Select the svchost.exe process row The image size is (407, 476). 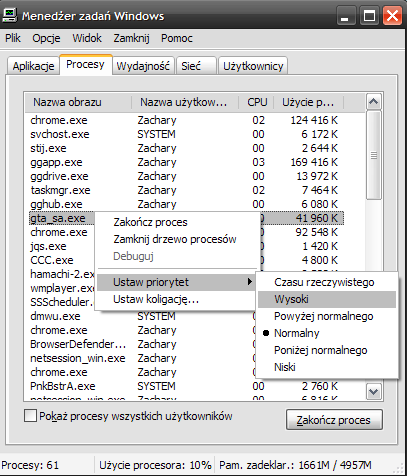point(186,134)
